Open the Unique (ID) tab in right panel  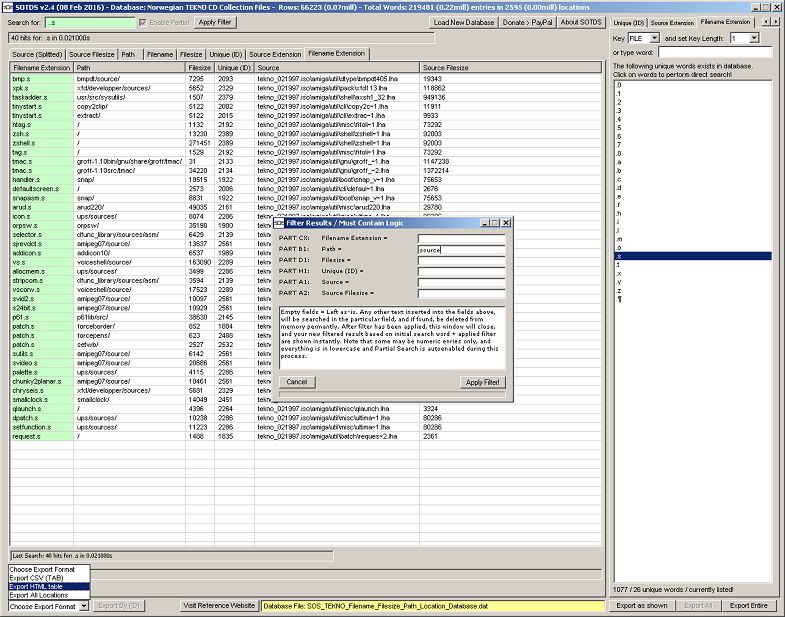(x=628, y=22)
